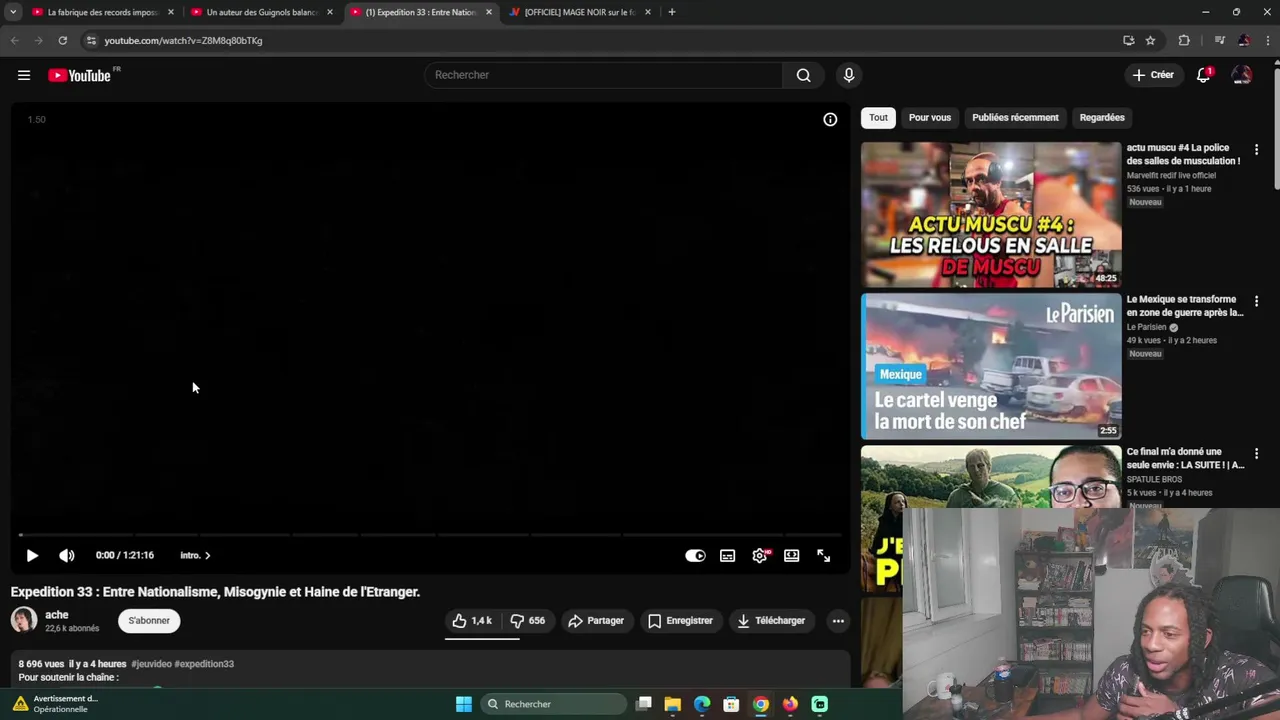Open the player settings gear

coord(760,555)
